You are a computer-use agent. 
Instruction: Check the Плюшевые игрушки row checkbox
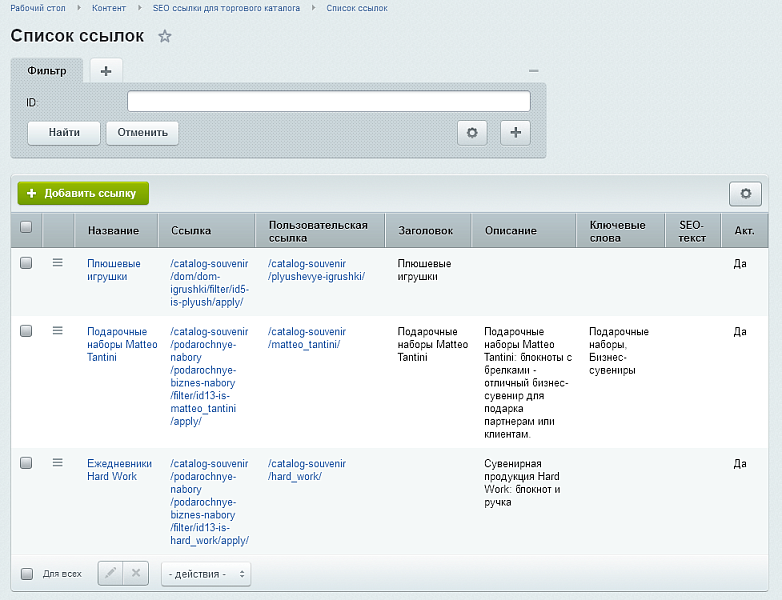pyautogui.click(x=26, y=263)
